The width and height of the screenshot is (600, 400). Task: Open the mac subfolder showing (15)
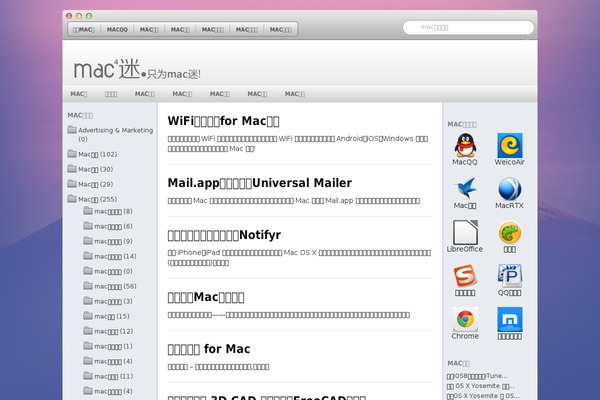106,316
